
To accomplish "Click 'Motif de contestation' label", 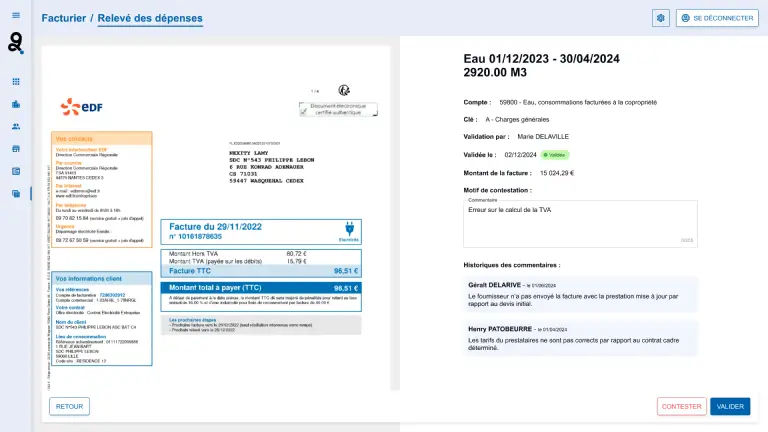I will point(498,190).
